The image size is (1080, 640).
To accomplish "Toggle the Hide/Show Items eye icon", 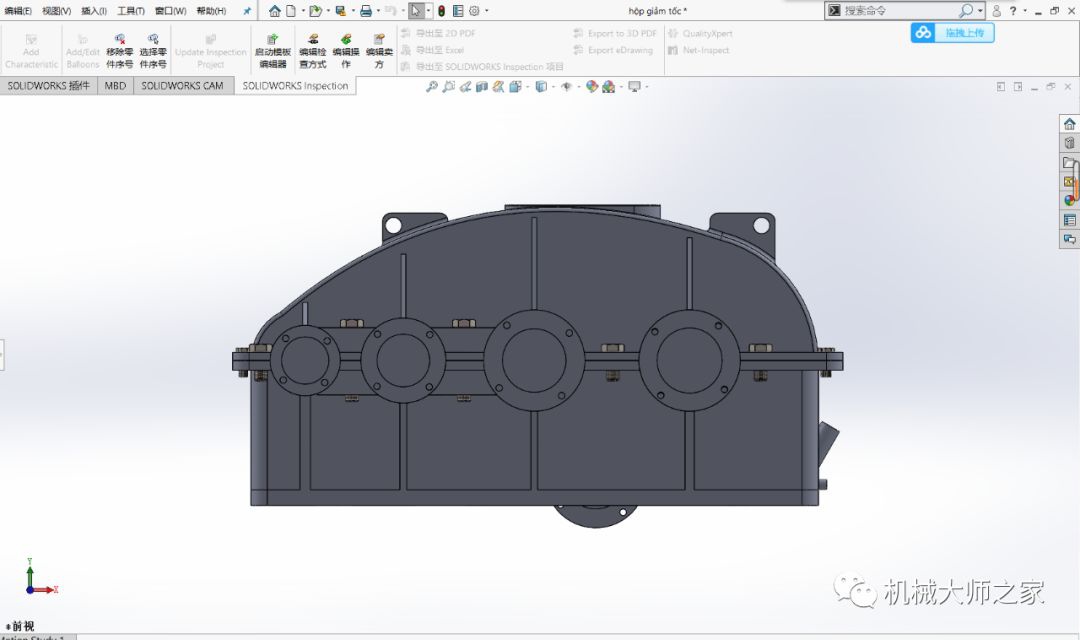I will tap(566, 87).
